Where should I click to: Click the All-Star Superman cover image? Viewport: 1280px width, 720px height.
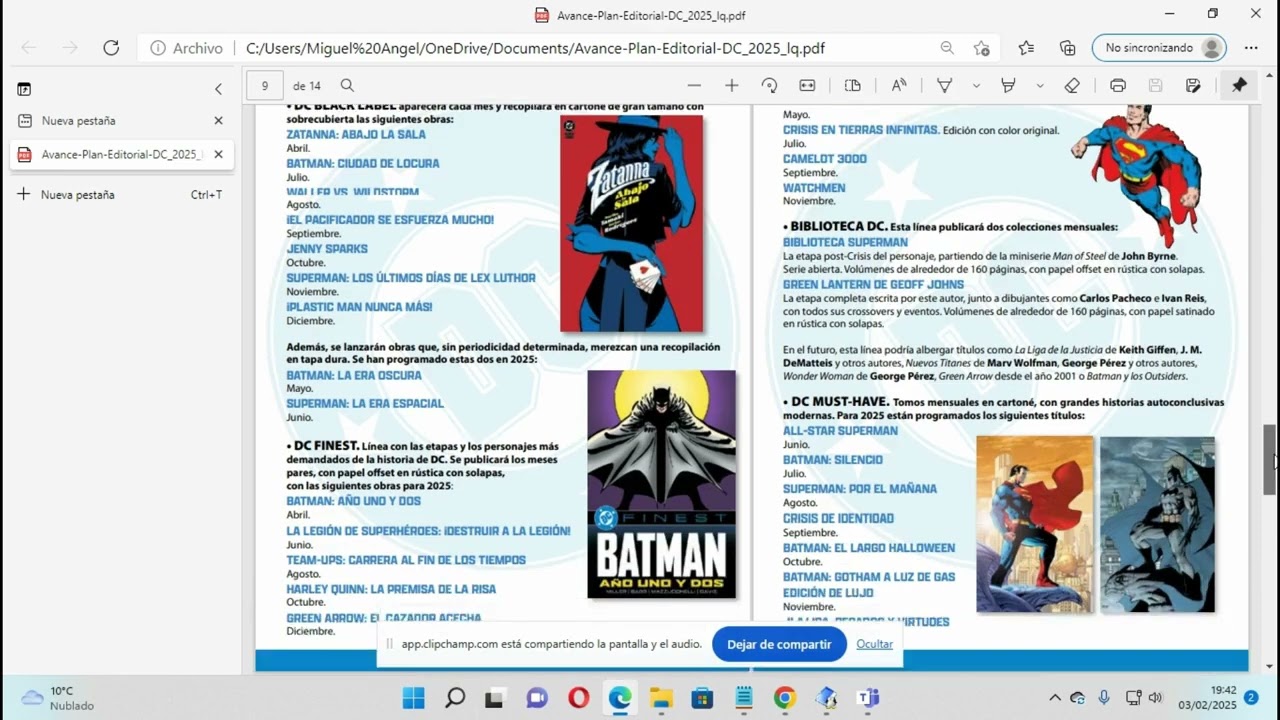[x=1035, y=523]
